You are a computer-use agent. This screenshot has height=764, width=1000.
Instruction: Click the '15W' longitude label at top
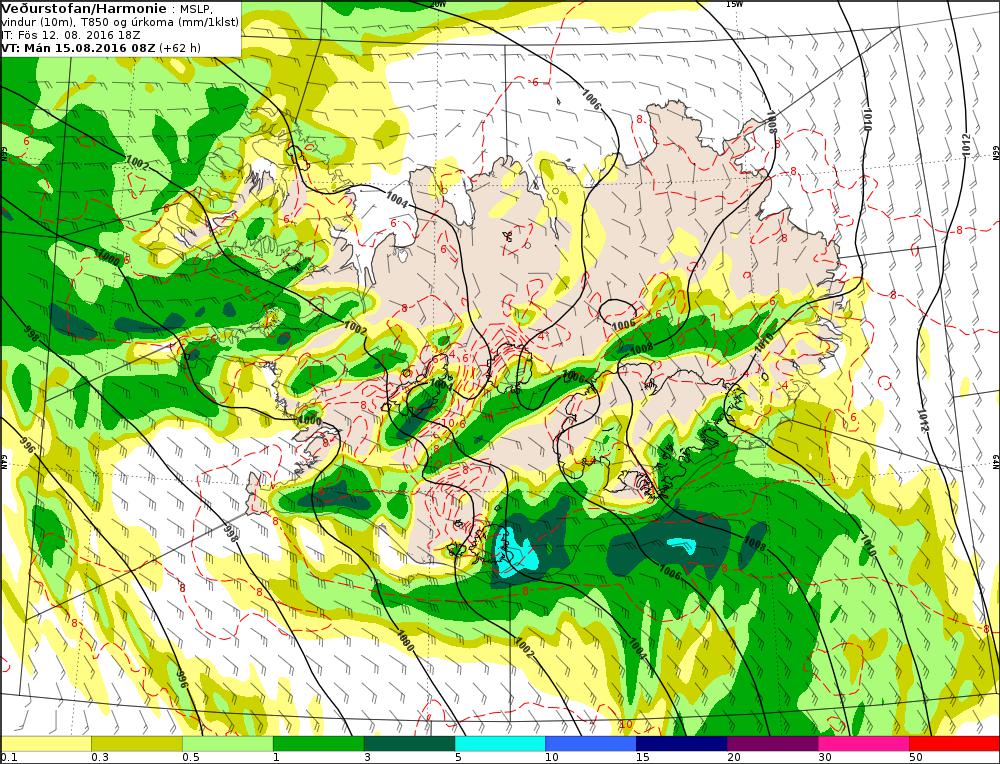[735, 4]
